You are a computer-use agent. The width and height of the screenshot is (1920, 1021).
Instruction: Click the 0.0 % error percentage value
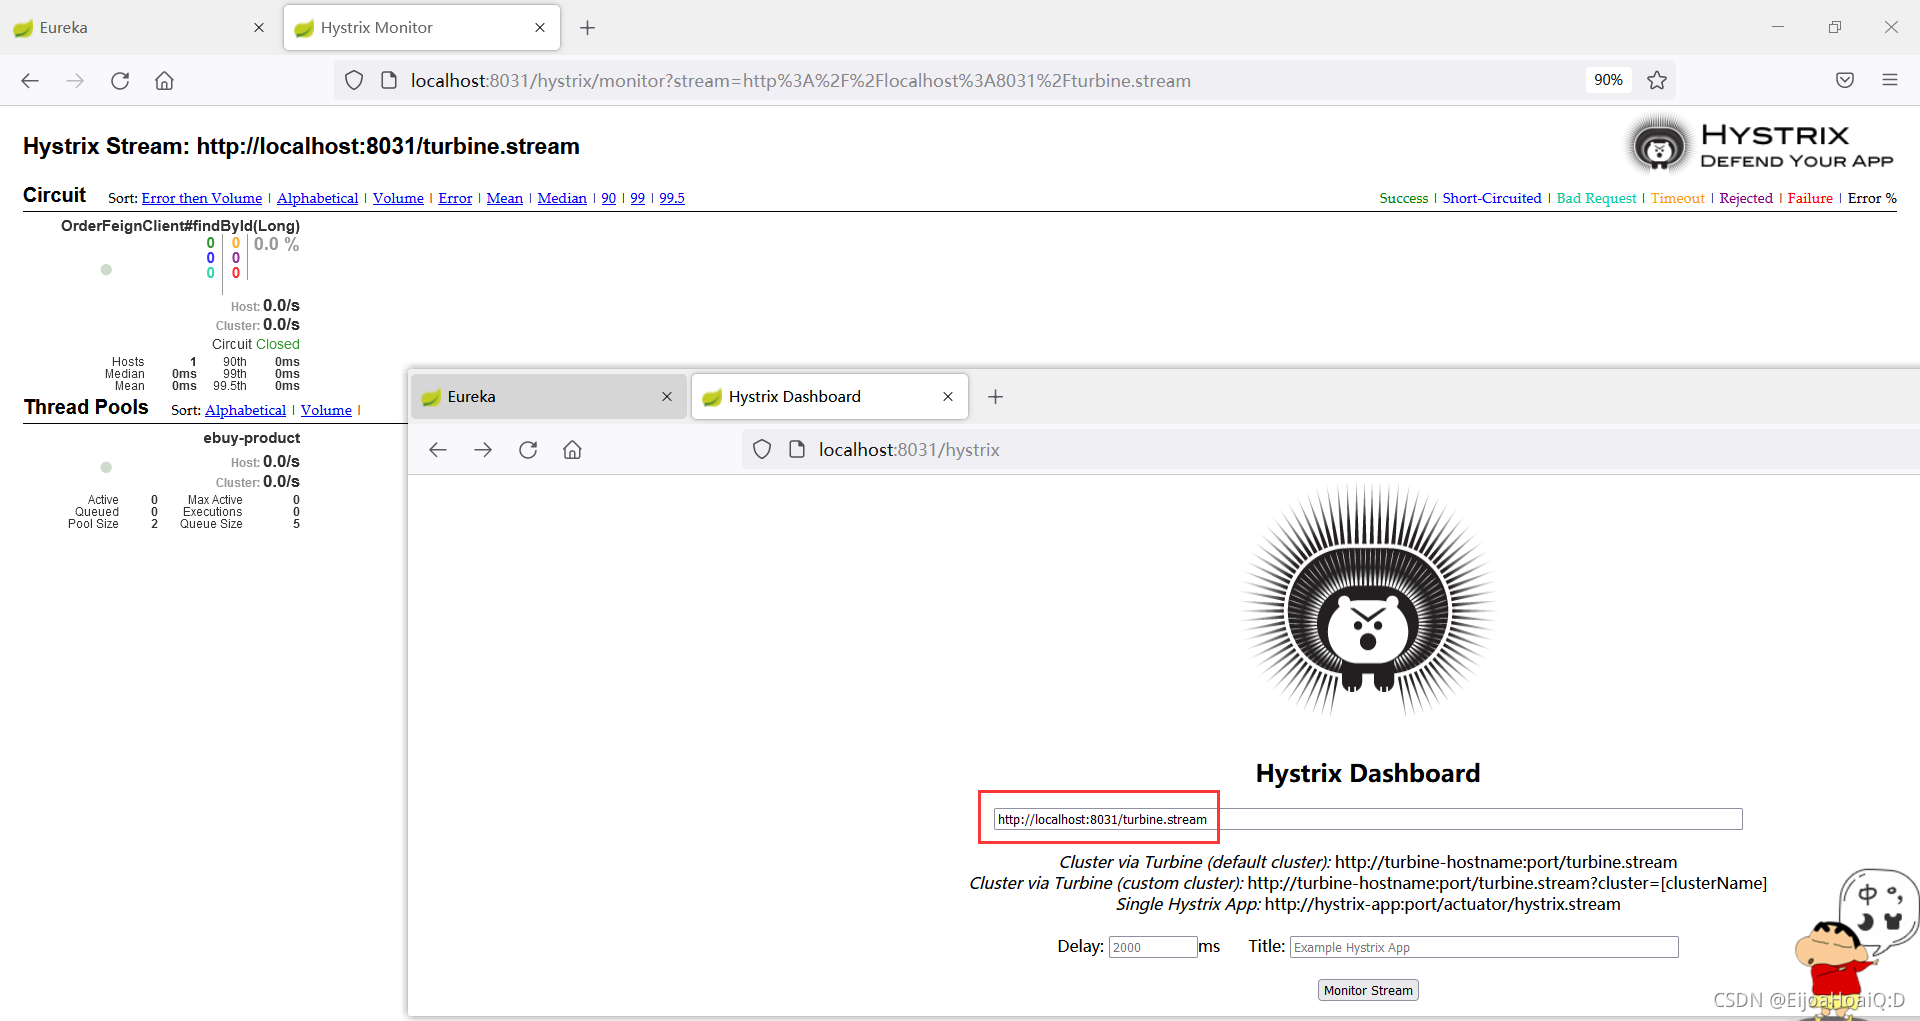point(276,244)
